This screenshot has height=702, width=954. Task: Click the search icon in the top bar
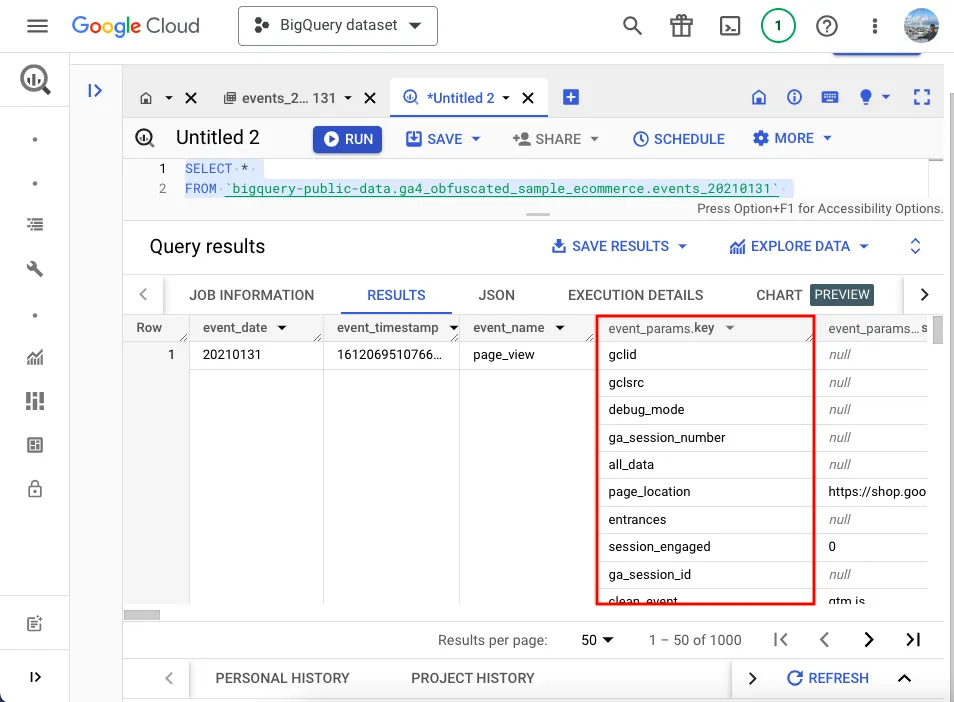click(x=632, y=26)
